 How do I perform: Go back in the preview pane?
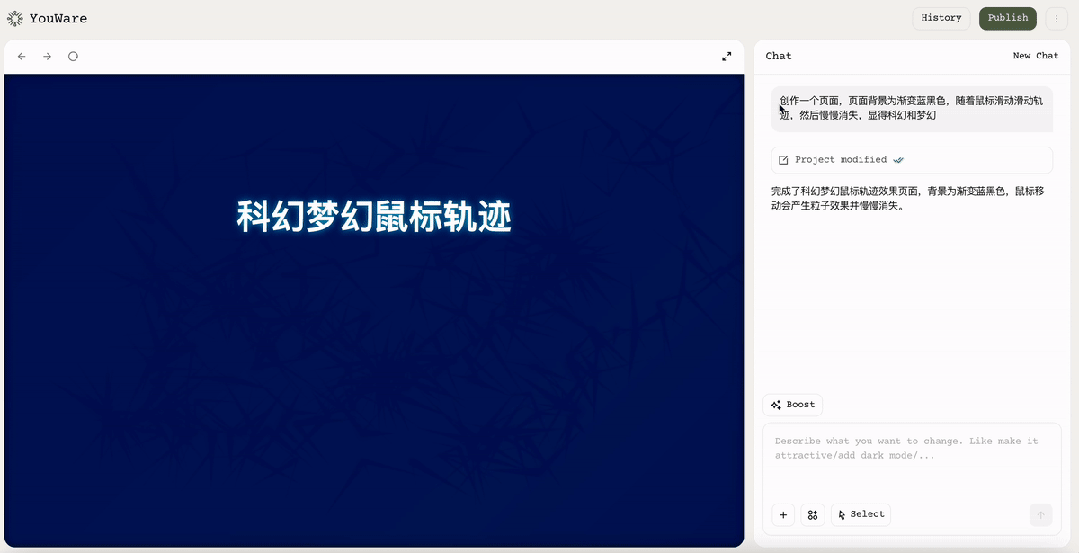point(22,57)
